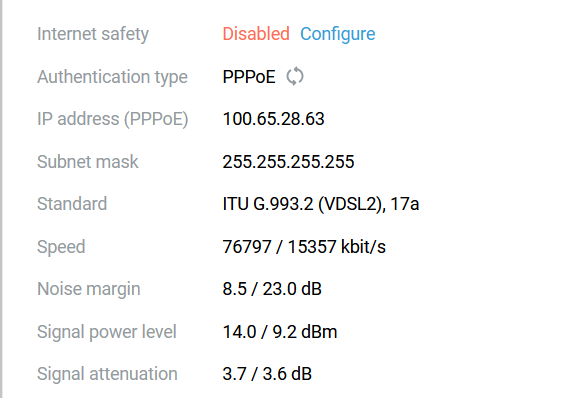
Task: Click the Authentication type label
Action: (x=112, y=77)
